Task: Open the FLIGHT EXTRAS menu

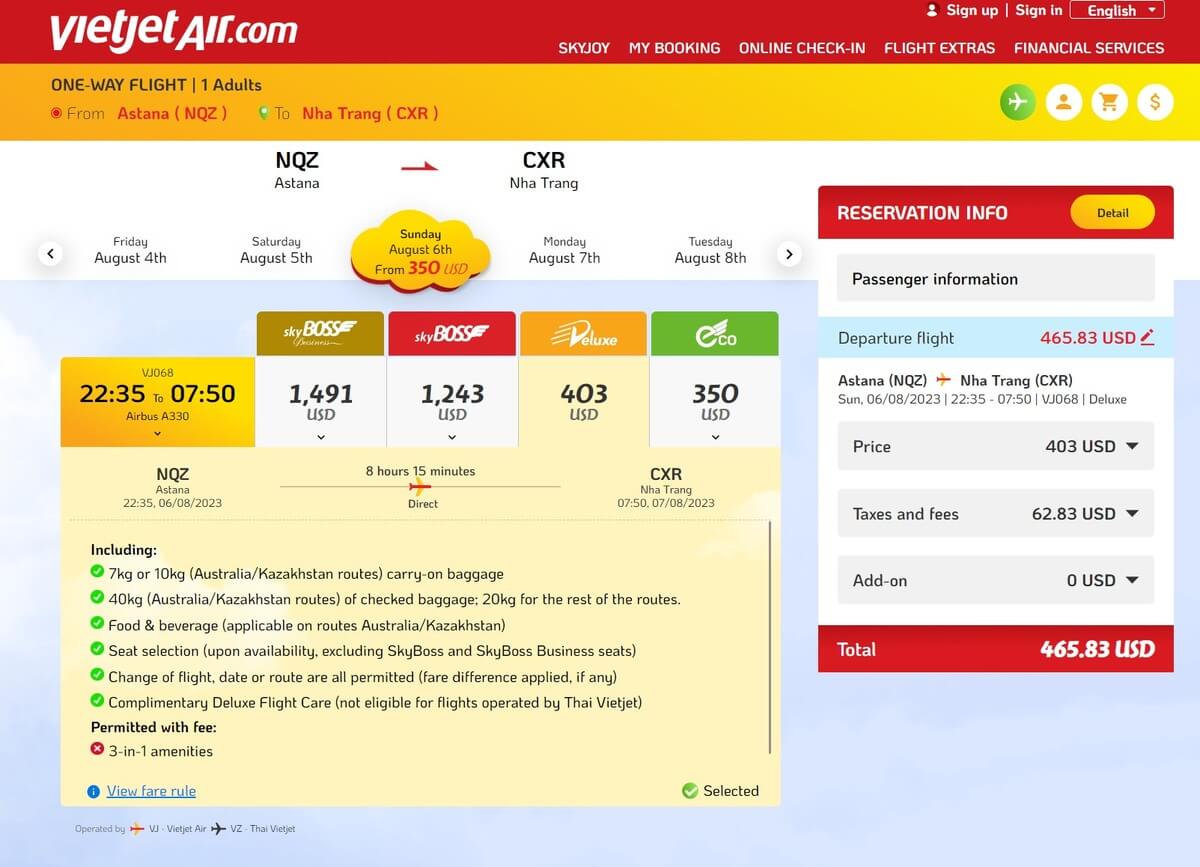Action: pos(940,47)
